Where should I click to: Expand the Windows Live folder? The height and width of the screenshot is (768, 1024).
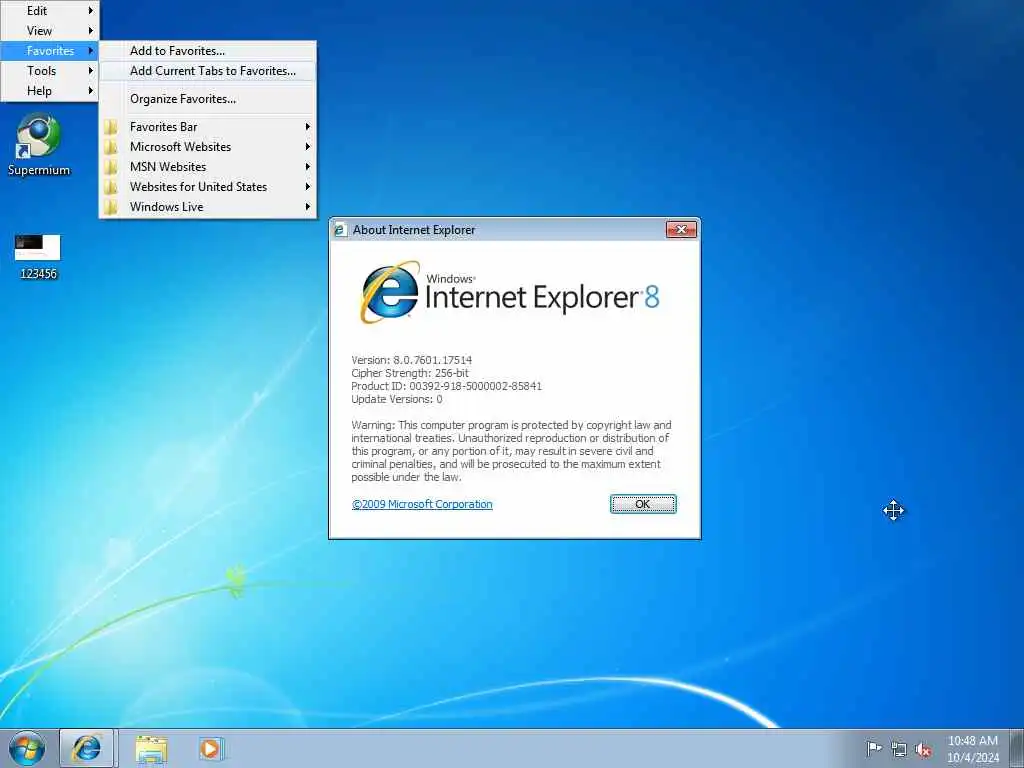click(x=208, y=207)
